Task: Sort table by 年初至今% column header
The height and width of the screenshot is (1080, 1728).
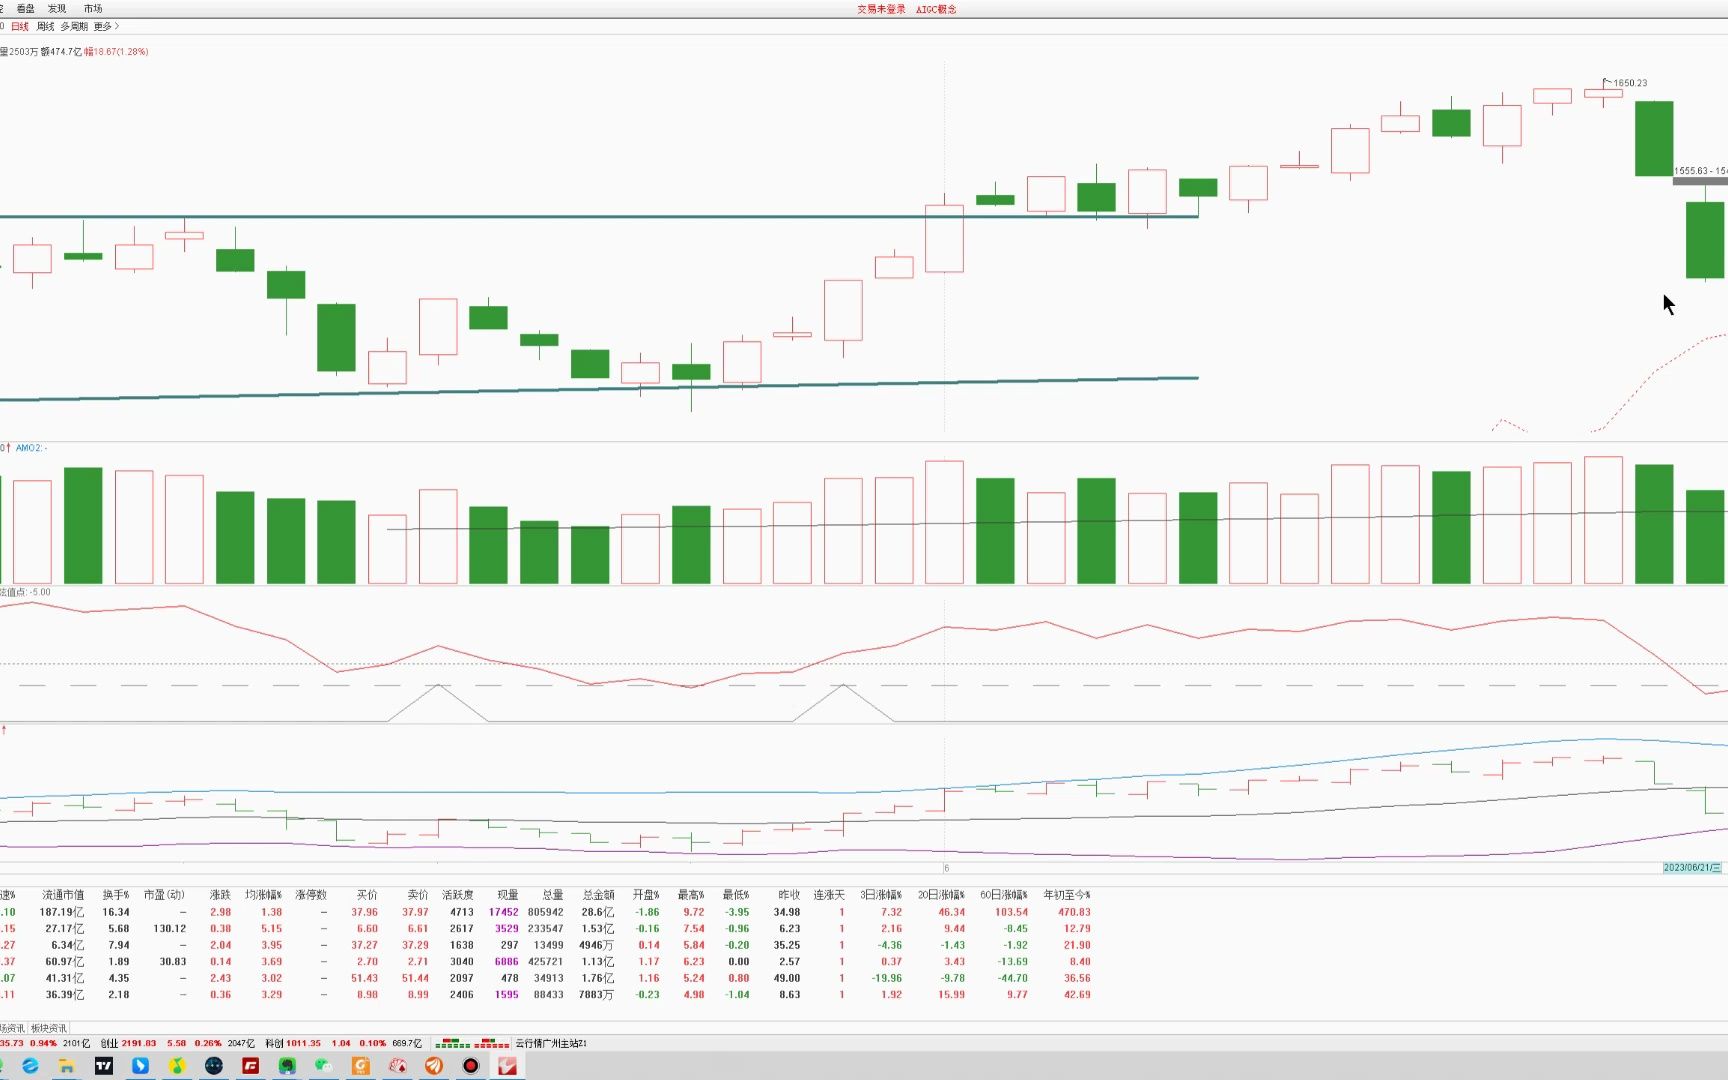Action: (x=1067, y=895)
